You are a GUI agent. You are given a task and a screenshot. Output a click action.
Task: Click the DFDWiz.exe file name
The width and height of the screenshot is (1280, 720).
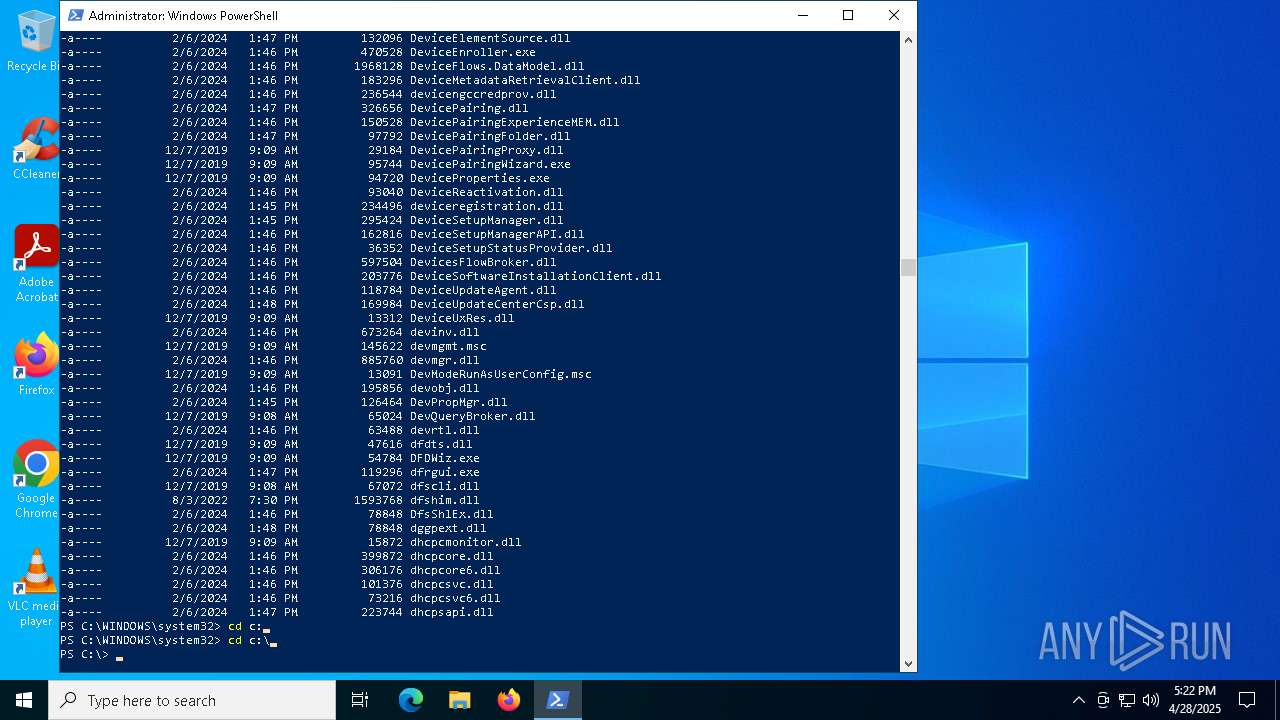(444, 458)
